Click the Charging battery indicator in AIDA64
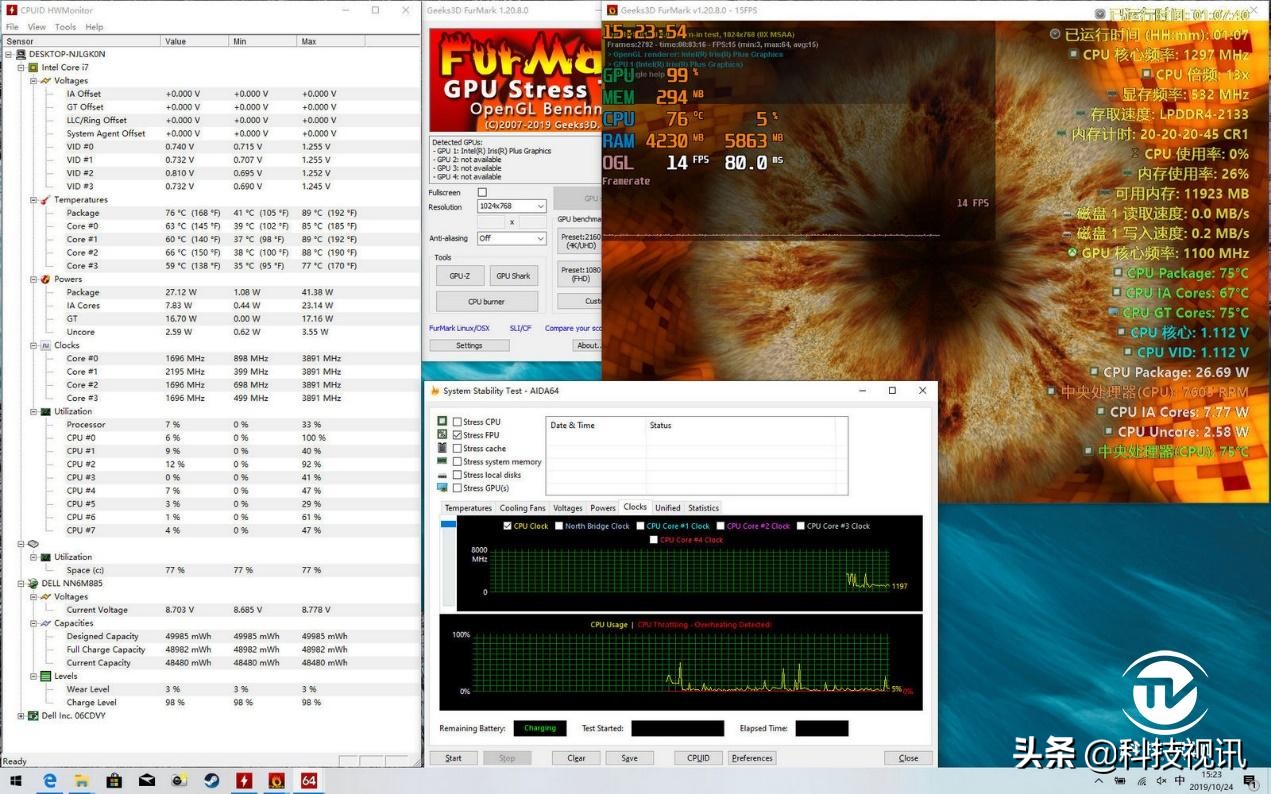This screenshot has width=1271, height=794. click(540, 728)
